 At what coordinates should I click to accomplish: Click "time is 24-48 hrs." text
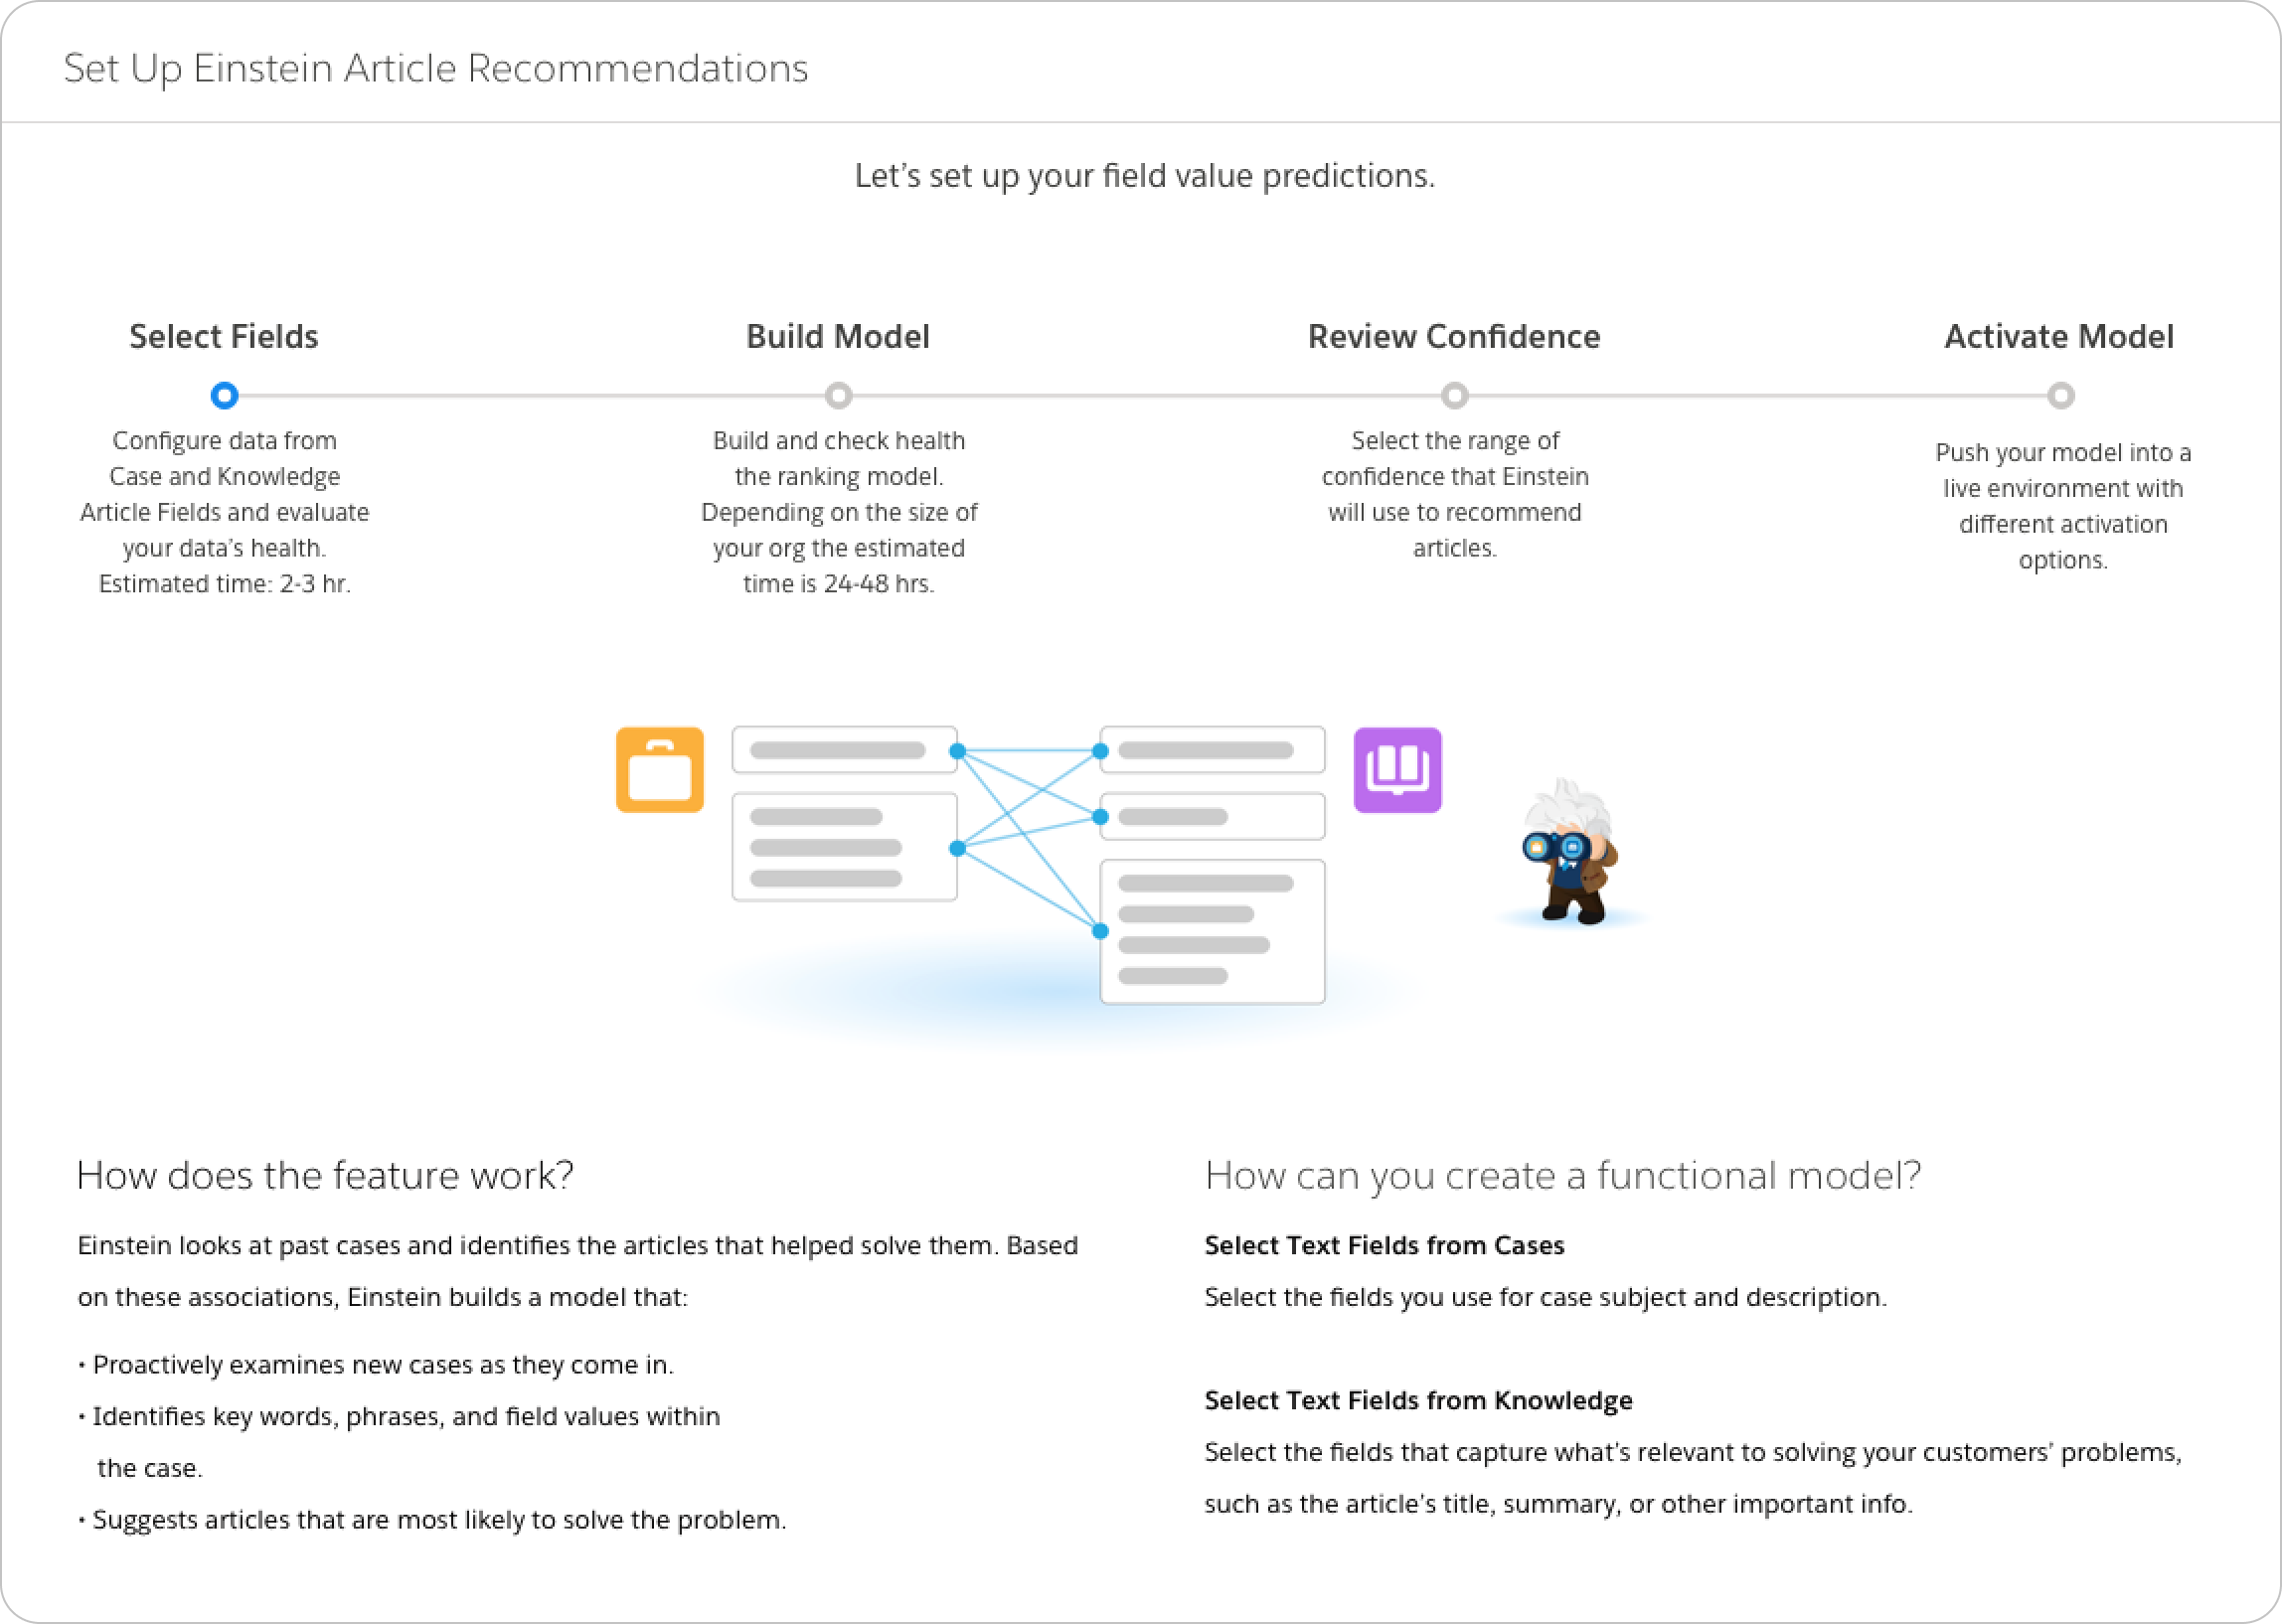point(838,584)
